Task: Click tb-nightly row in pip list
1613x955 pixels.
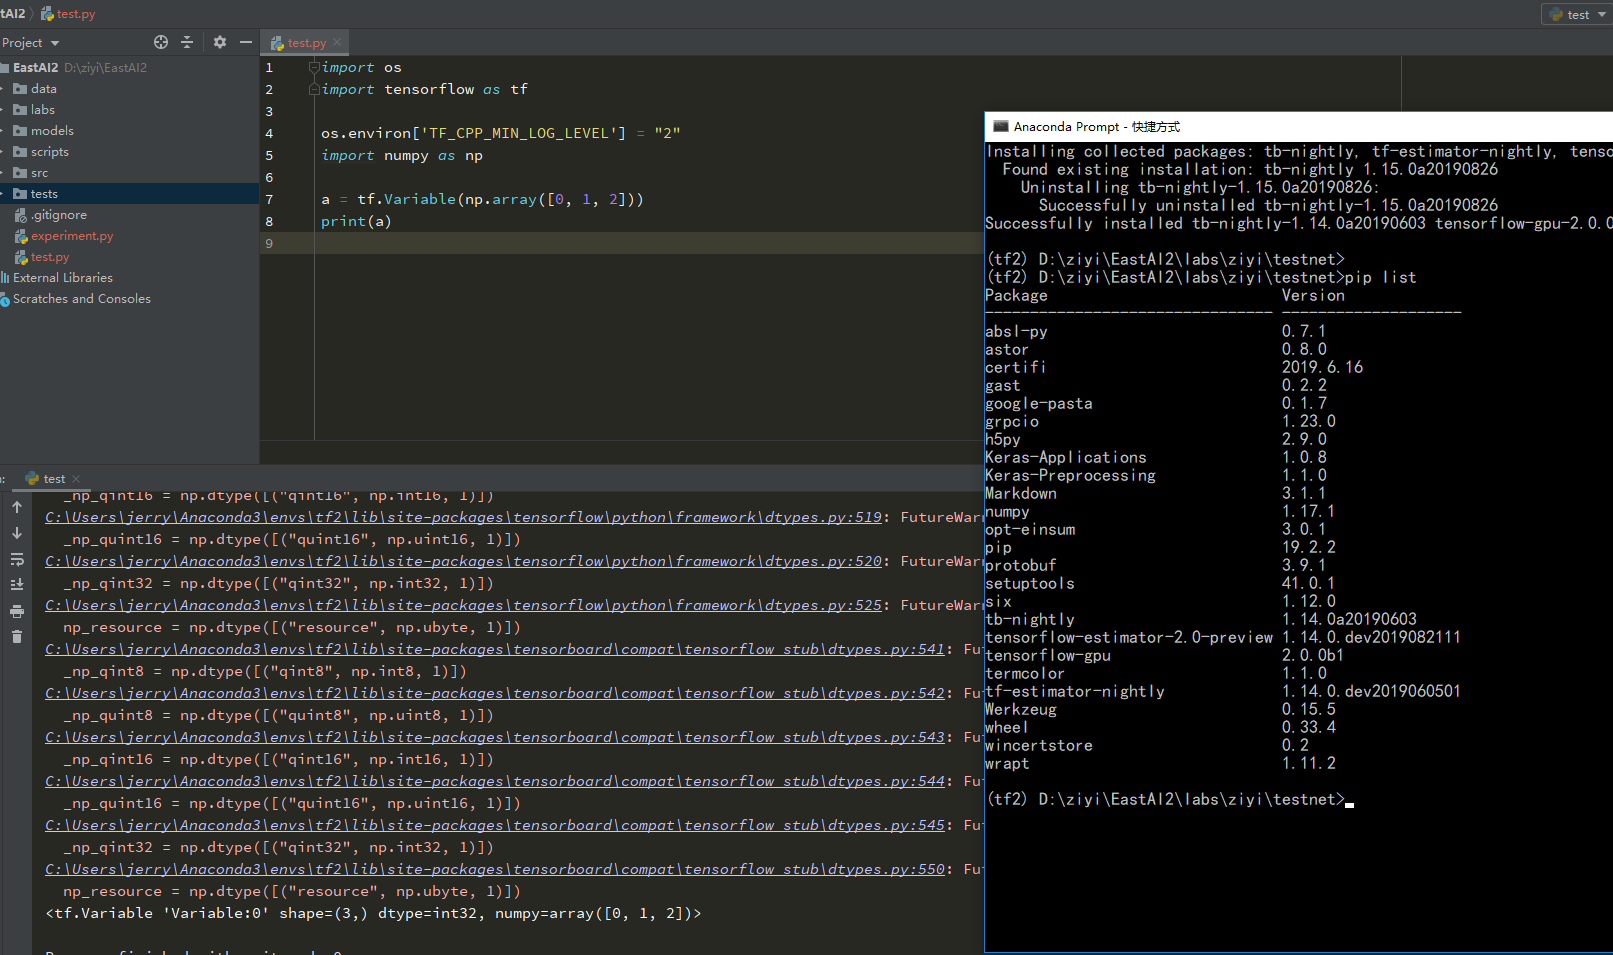Action: 1200,619
